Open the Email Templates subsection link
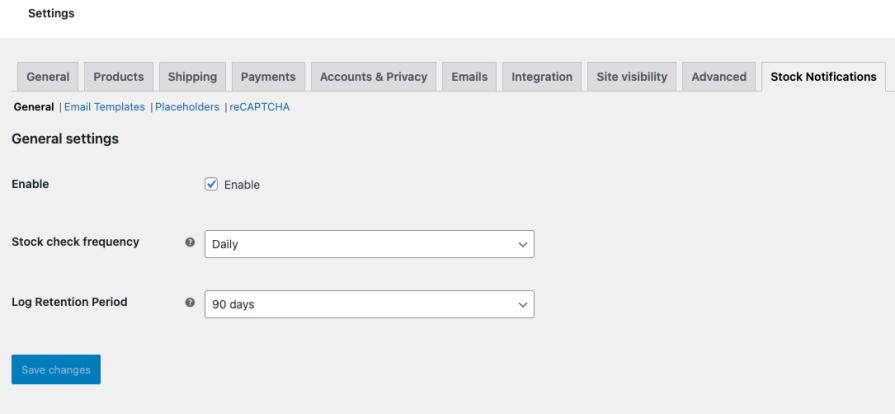This screenshot has height=414, width=895. [104, 107]
